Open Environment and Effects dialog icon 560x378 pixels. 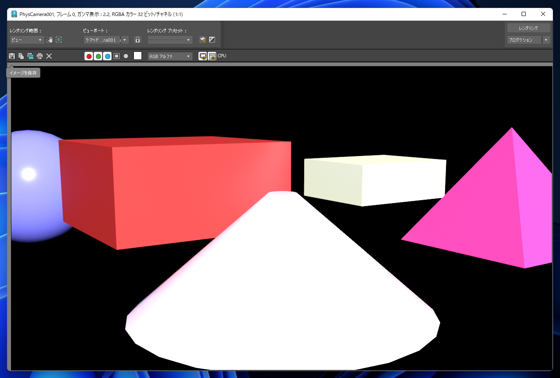point(212,40)
